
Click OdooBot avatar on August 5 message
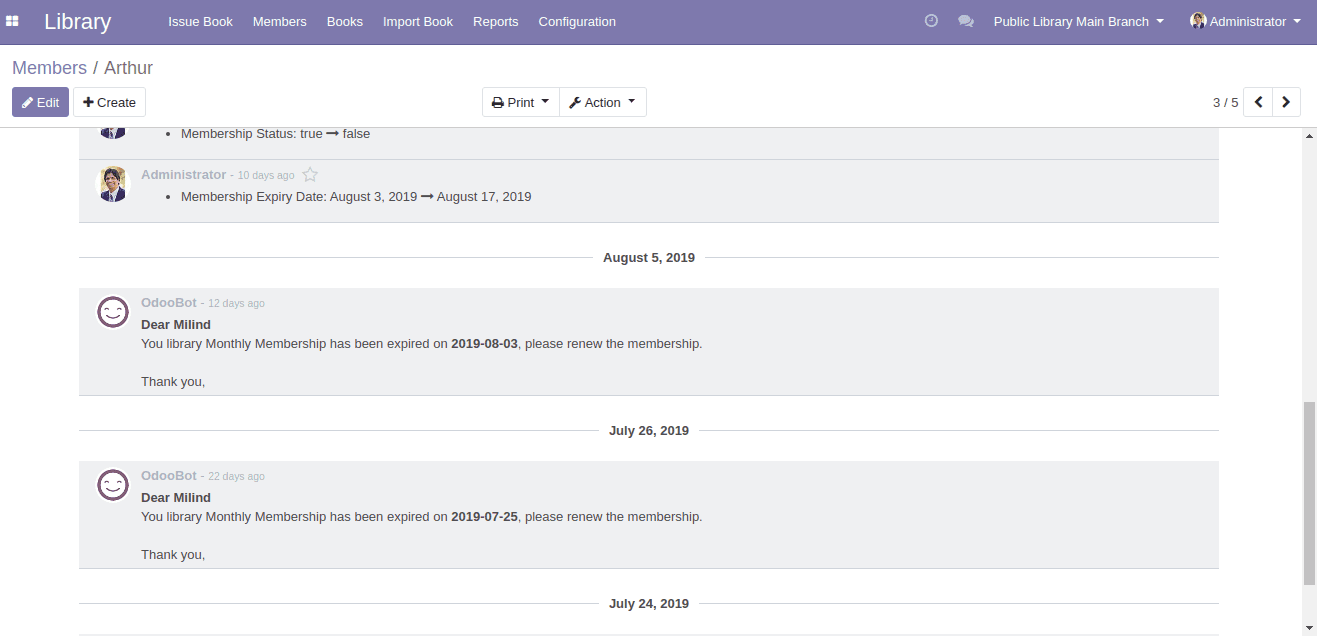[x=113, y=312]
